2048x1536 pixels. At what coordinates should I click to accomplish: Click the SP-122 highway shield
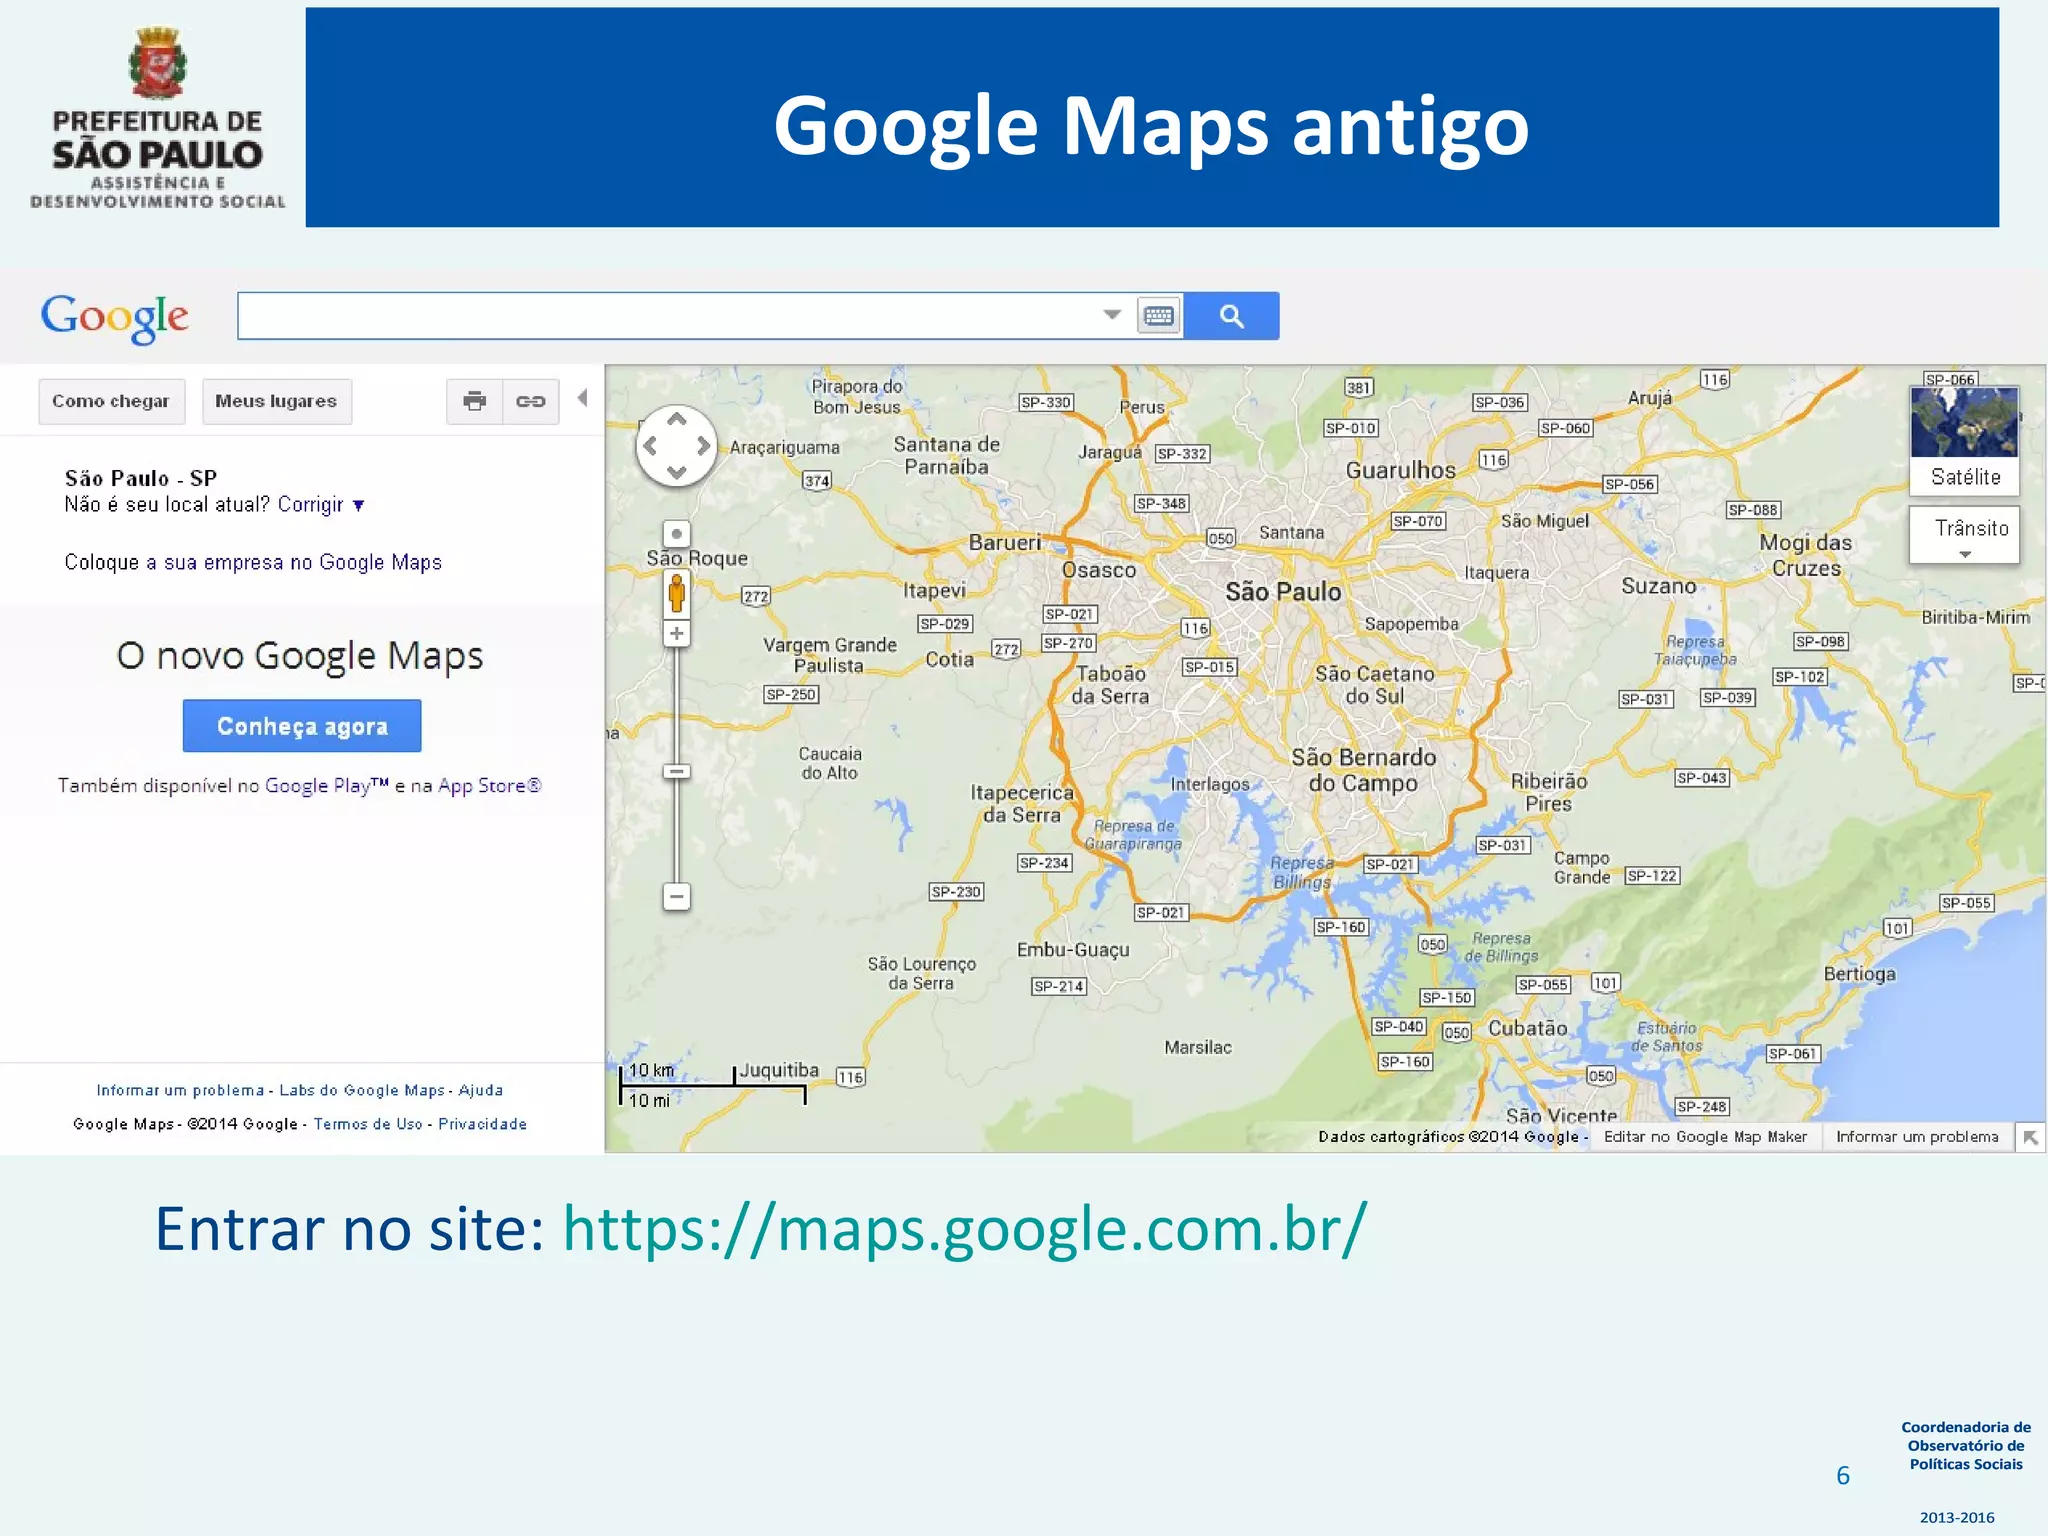coord(1652,876)
